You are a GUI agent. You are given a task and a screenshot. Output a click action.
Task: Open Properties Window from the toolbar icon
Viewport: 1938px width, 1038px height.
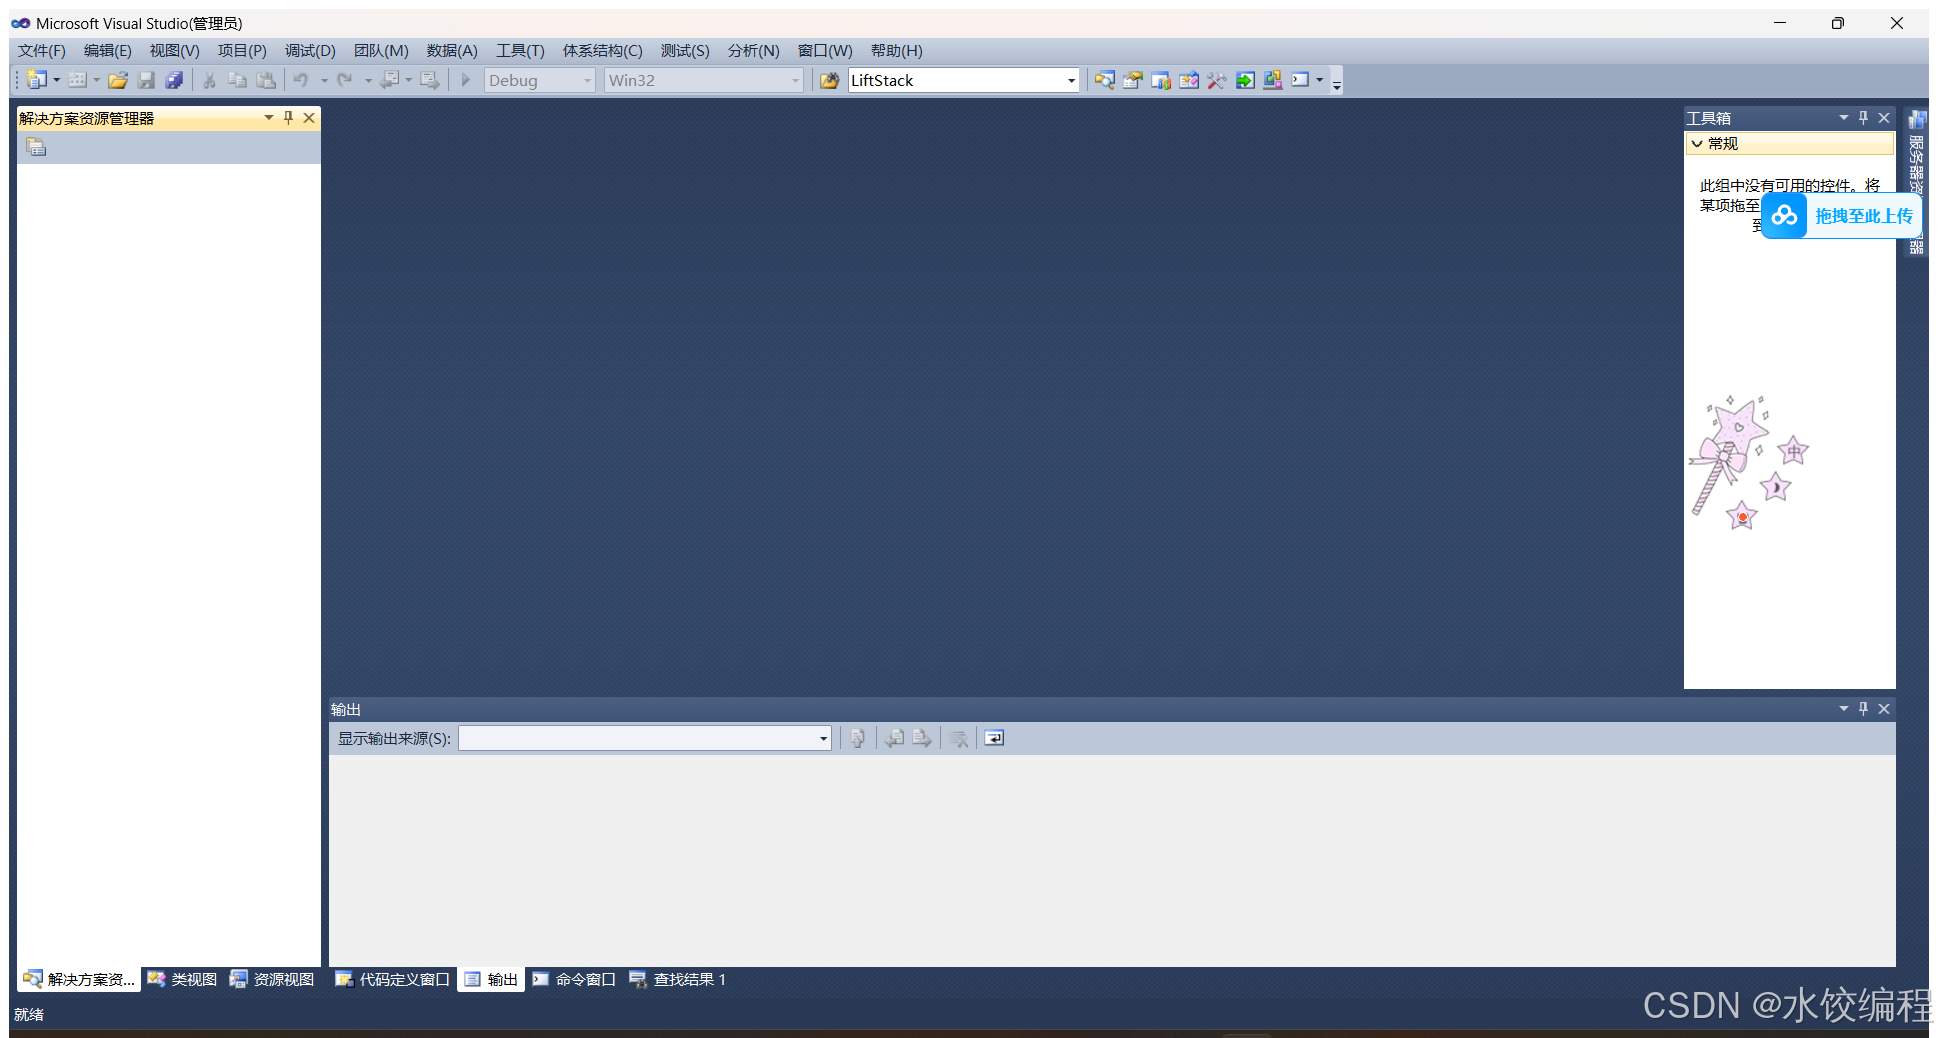pyautogui.click(x=1132, y=80)
